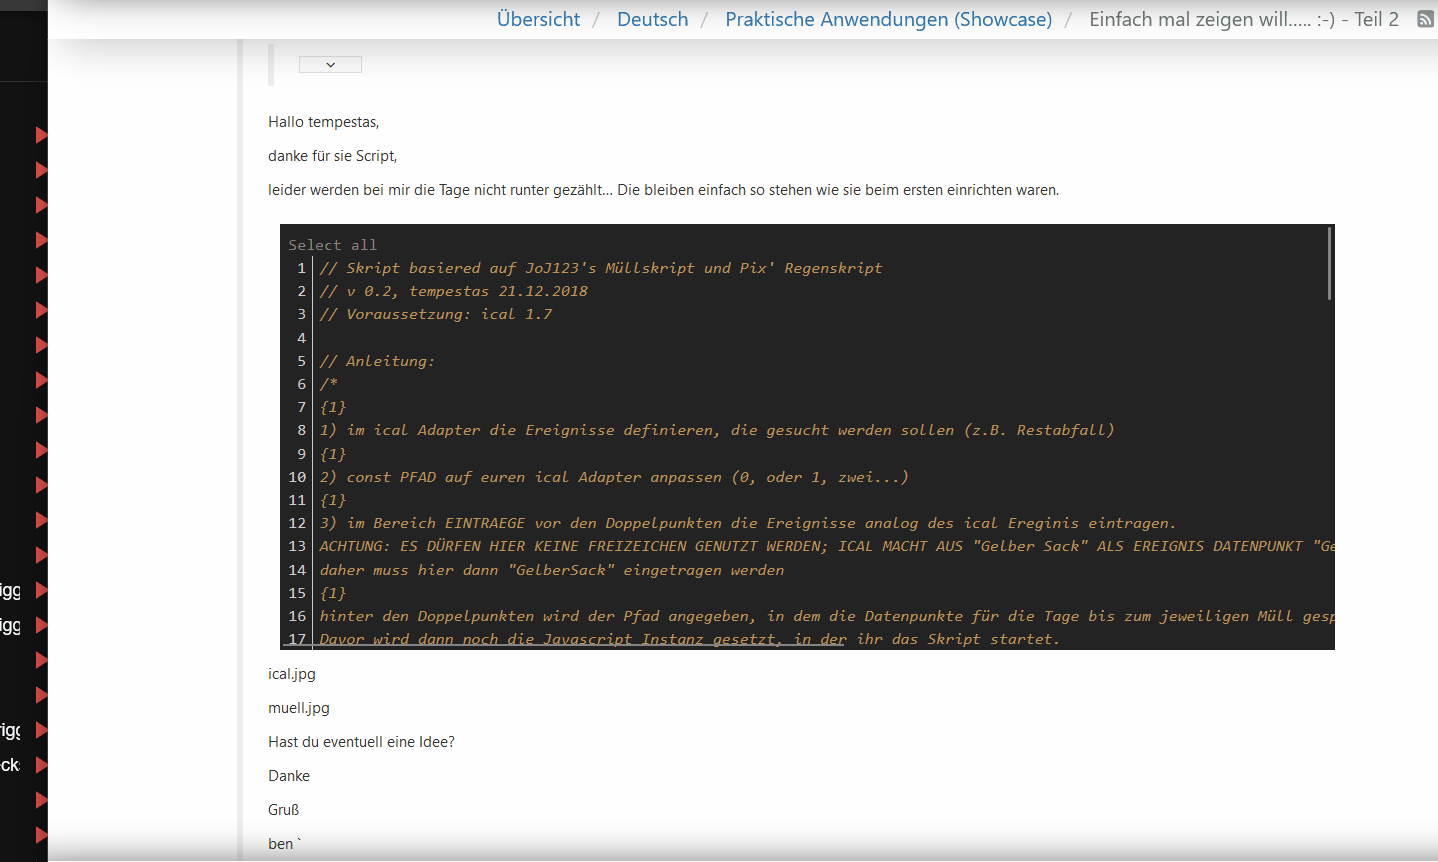Click line number 10 in code gutter
This screenshot has height=862, width=1438.
click(298, 477)
